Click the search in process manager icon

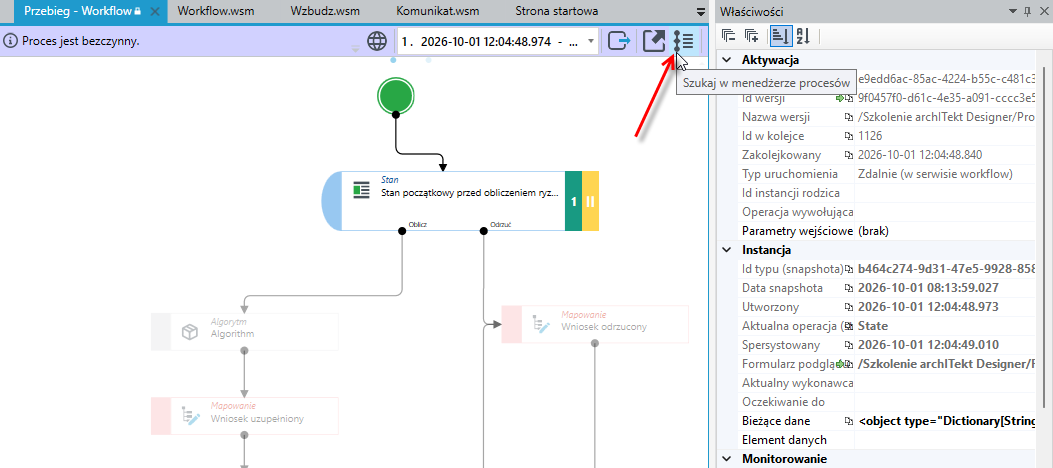(x=684, y=42)
